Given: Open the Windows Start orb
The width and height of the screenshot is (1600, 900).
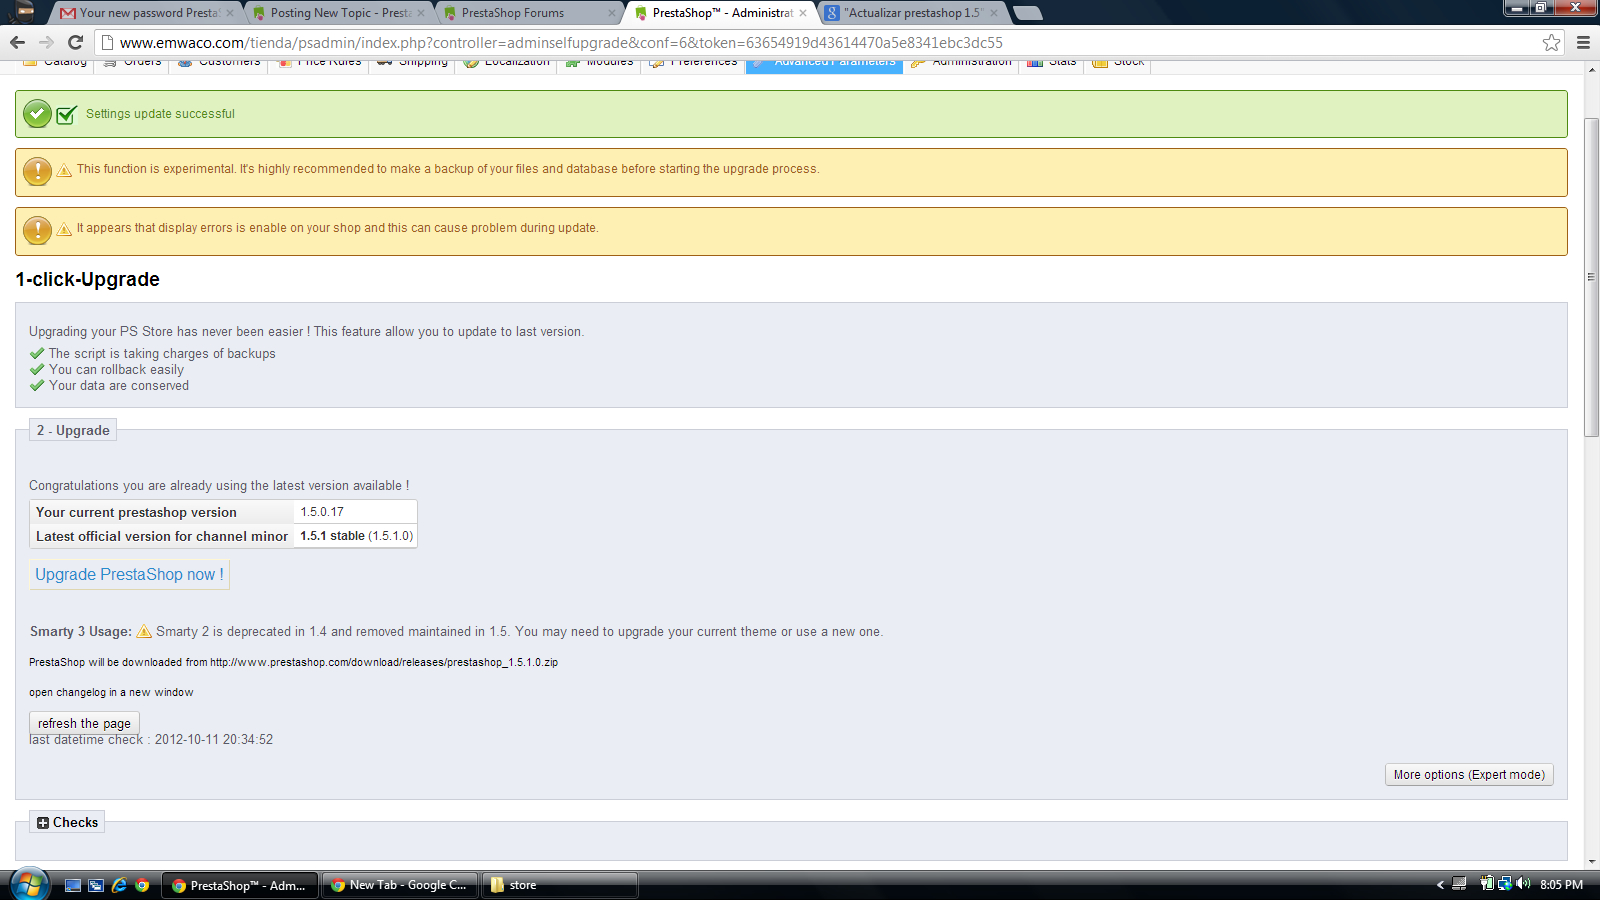Looking at the screenshot, I should 29,885.
